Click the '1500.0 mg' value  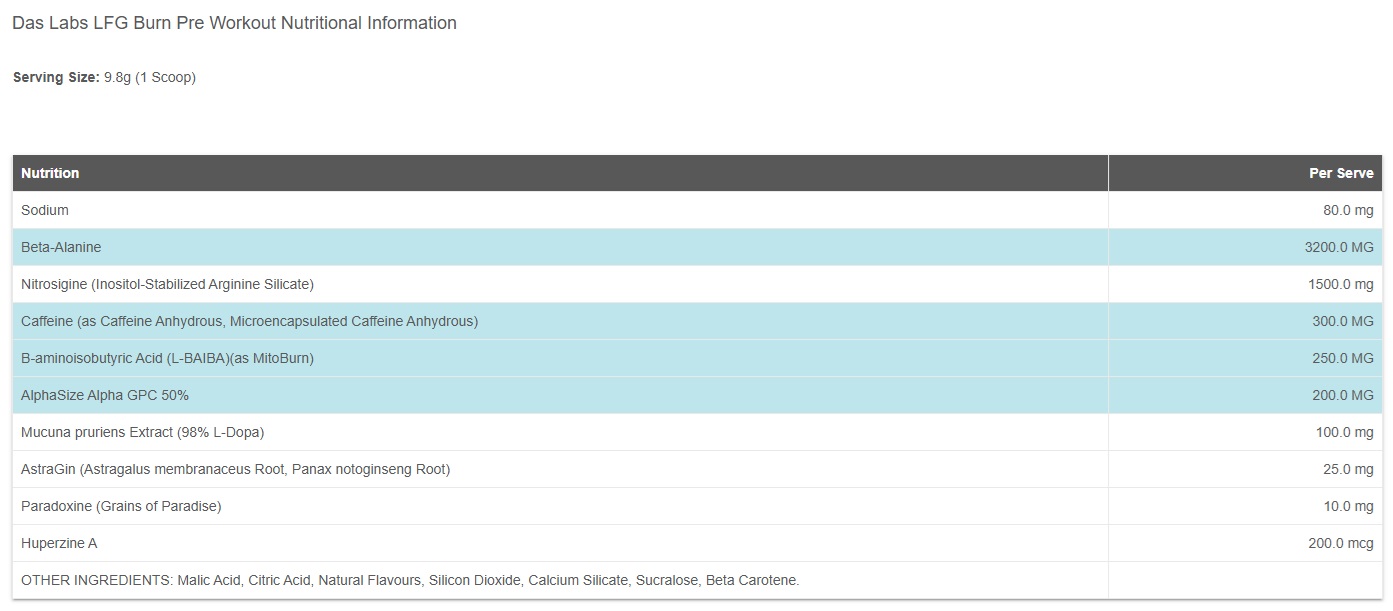1341,284
